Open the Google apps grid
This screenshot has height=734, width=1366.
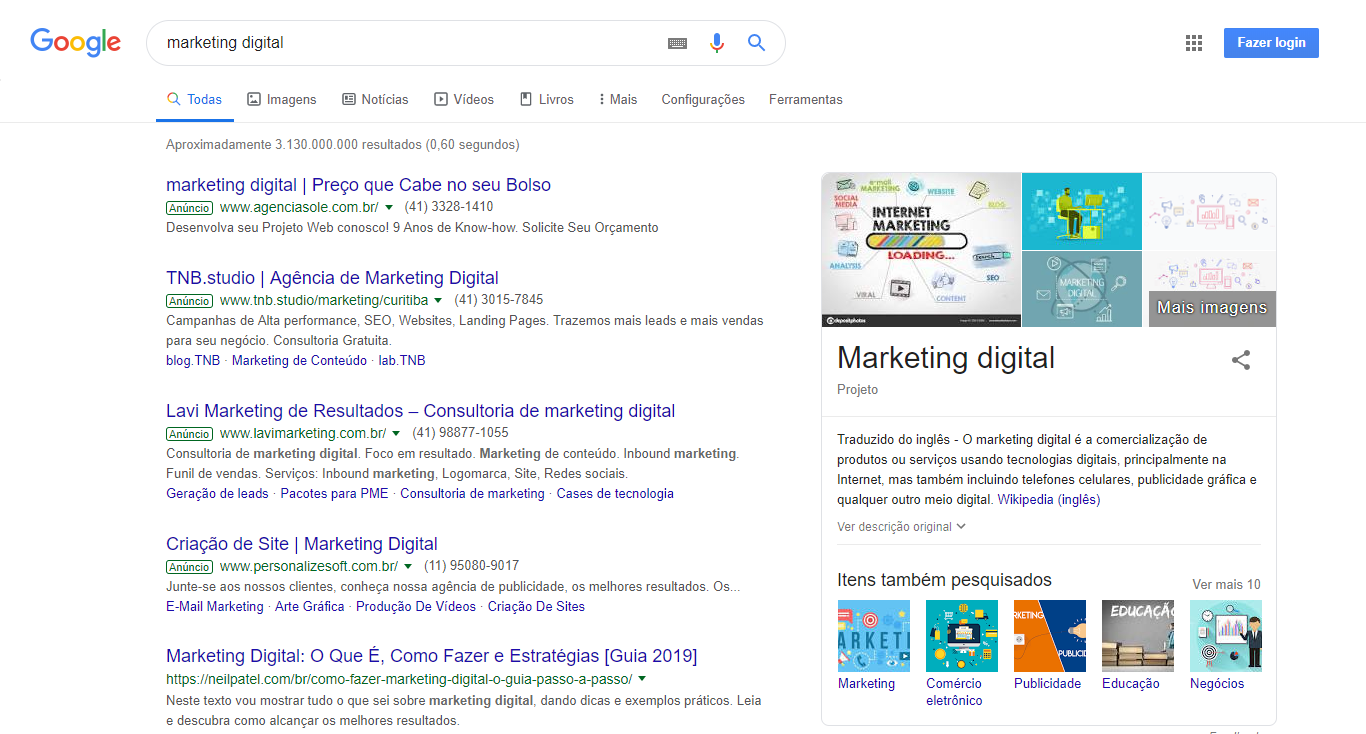coord(1193,43)
